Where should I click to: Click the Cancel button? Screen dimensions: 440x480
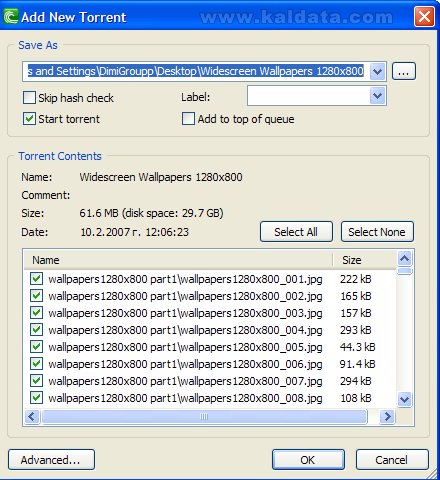pos(392,460)
